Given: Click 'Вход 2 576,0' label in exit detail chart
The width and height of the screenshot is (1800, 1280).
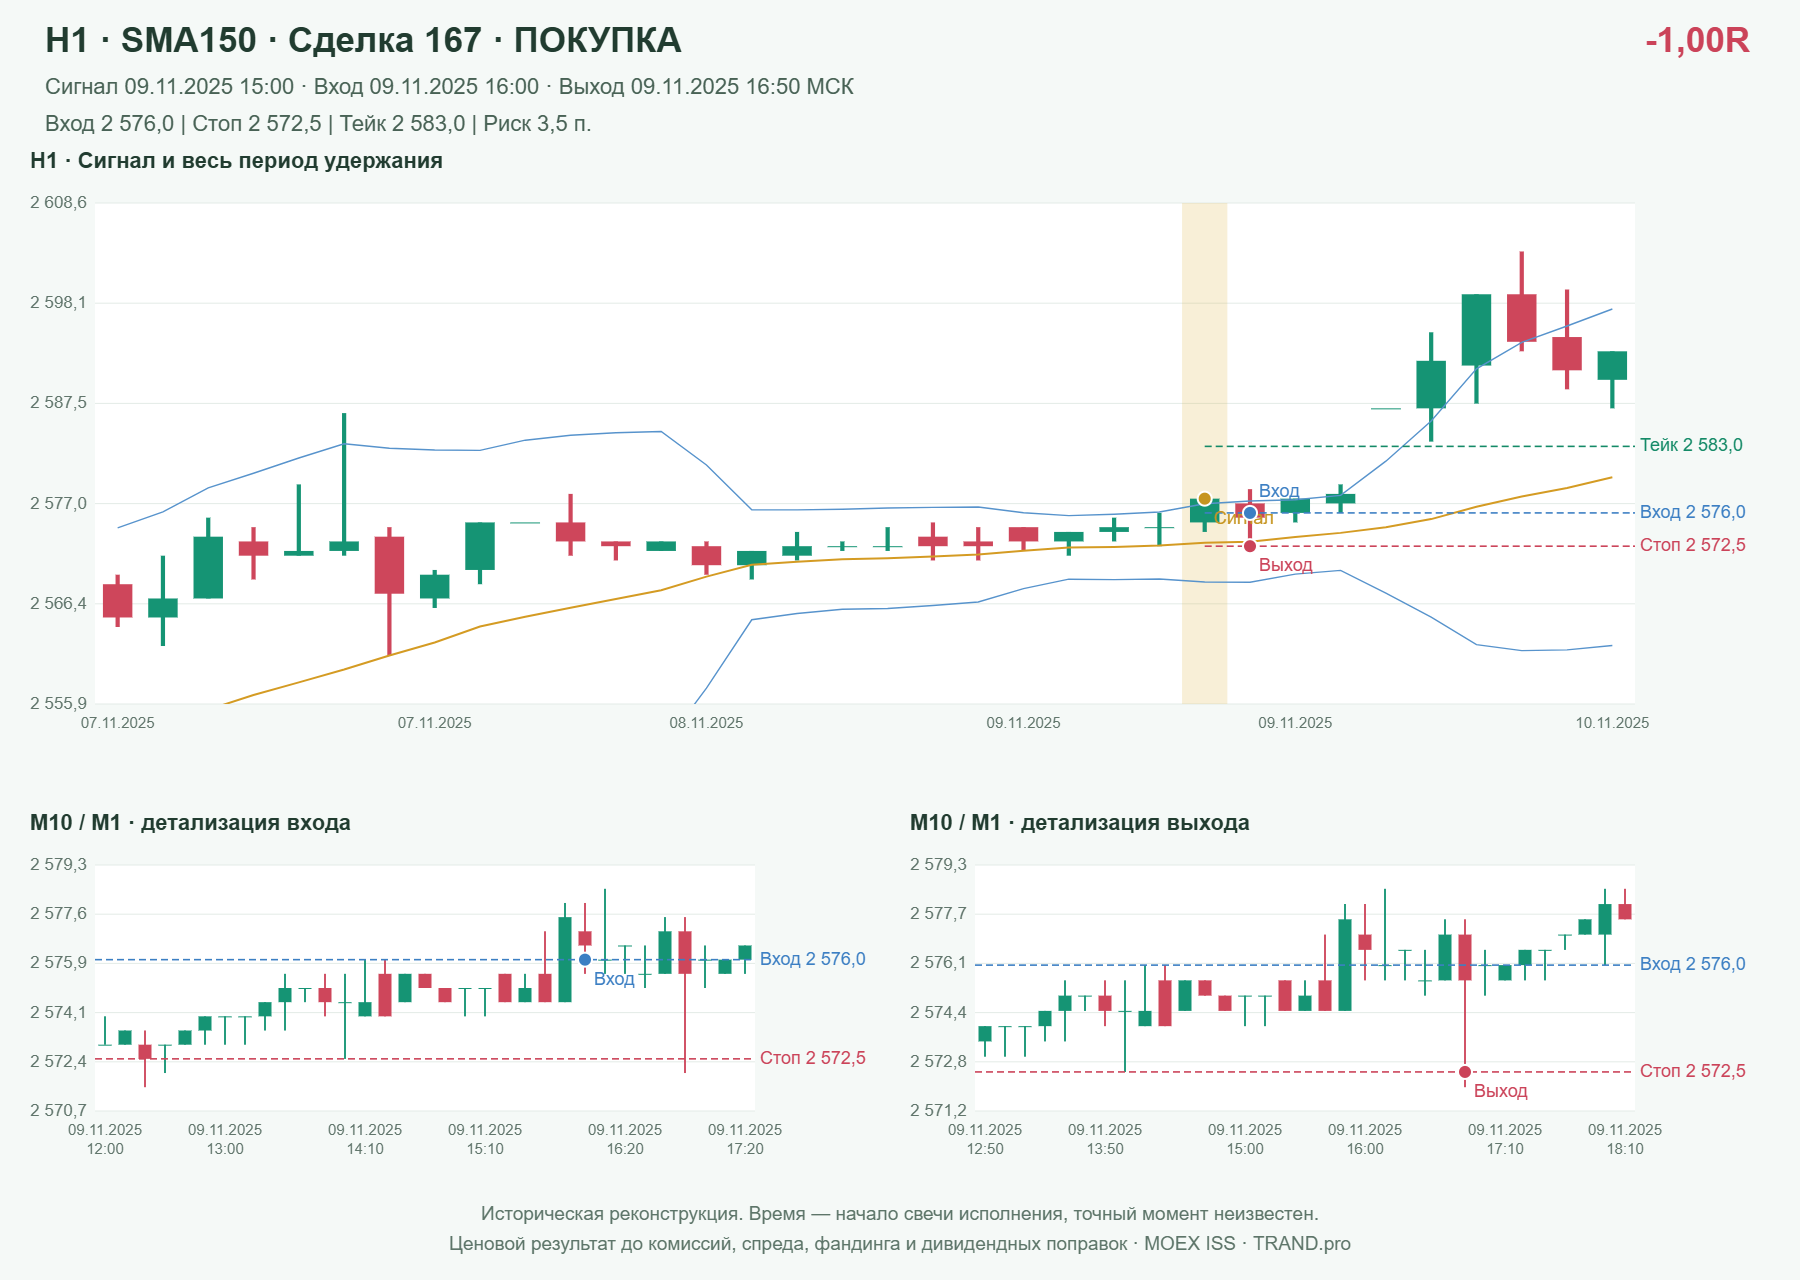Looking at the screenshot, I should point(1693,964).
